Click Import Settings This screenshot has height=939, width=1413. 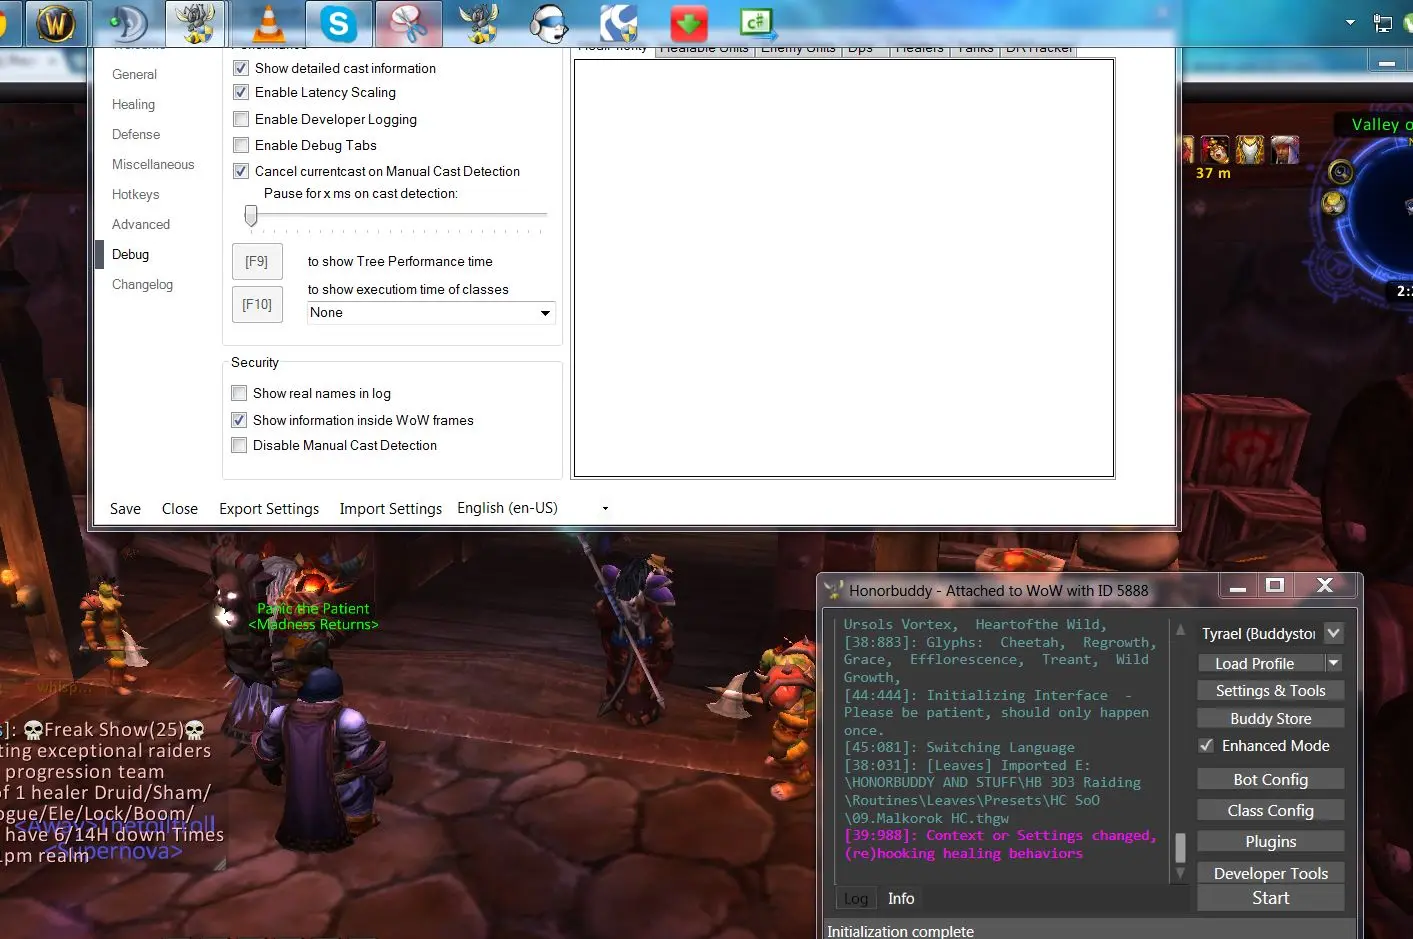pos(391,509)
